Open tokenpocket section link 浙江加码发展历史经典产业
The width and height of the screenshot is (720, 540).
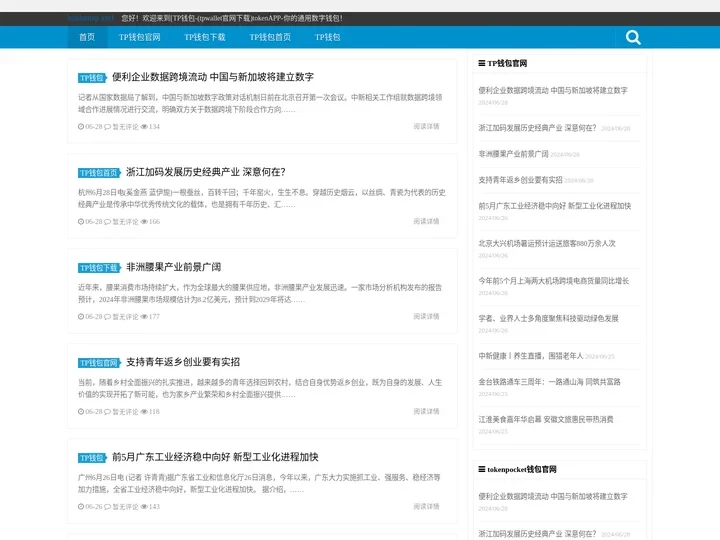point(537,534)
